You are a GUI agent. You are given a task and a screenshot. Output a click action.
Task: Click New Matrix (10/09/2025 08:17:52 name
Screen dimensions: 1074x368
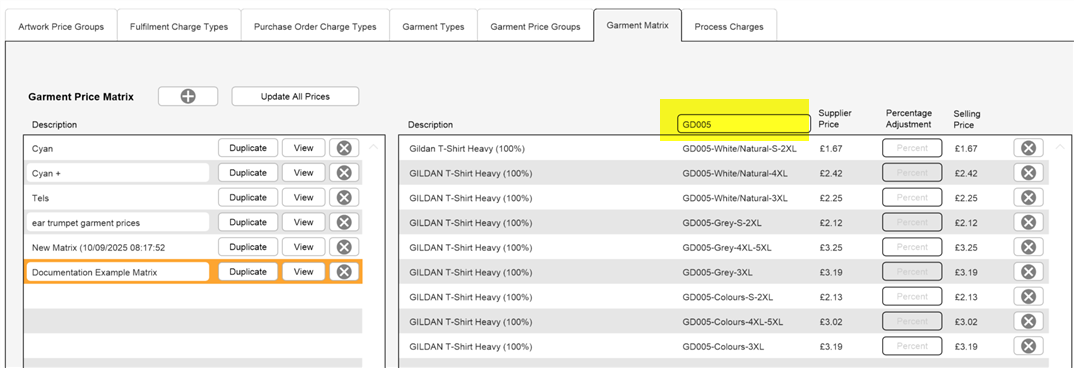[x=99, y=247]
